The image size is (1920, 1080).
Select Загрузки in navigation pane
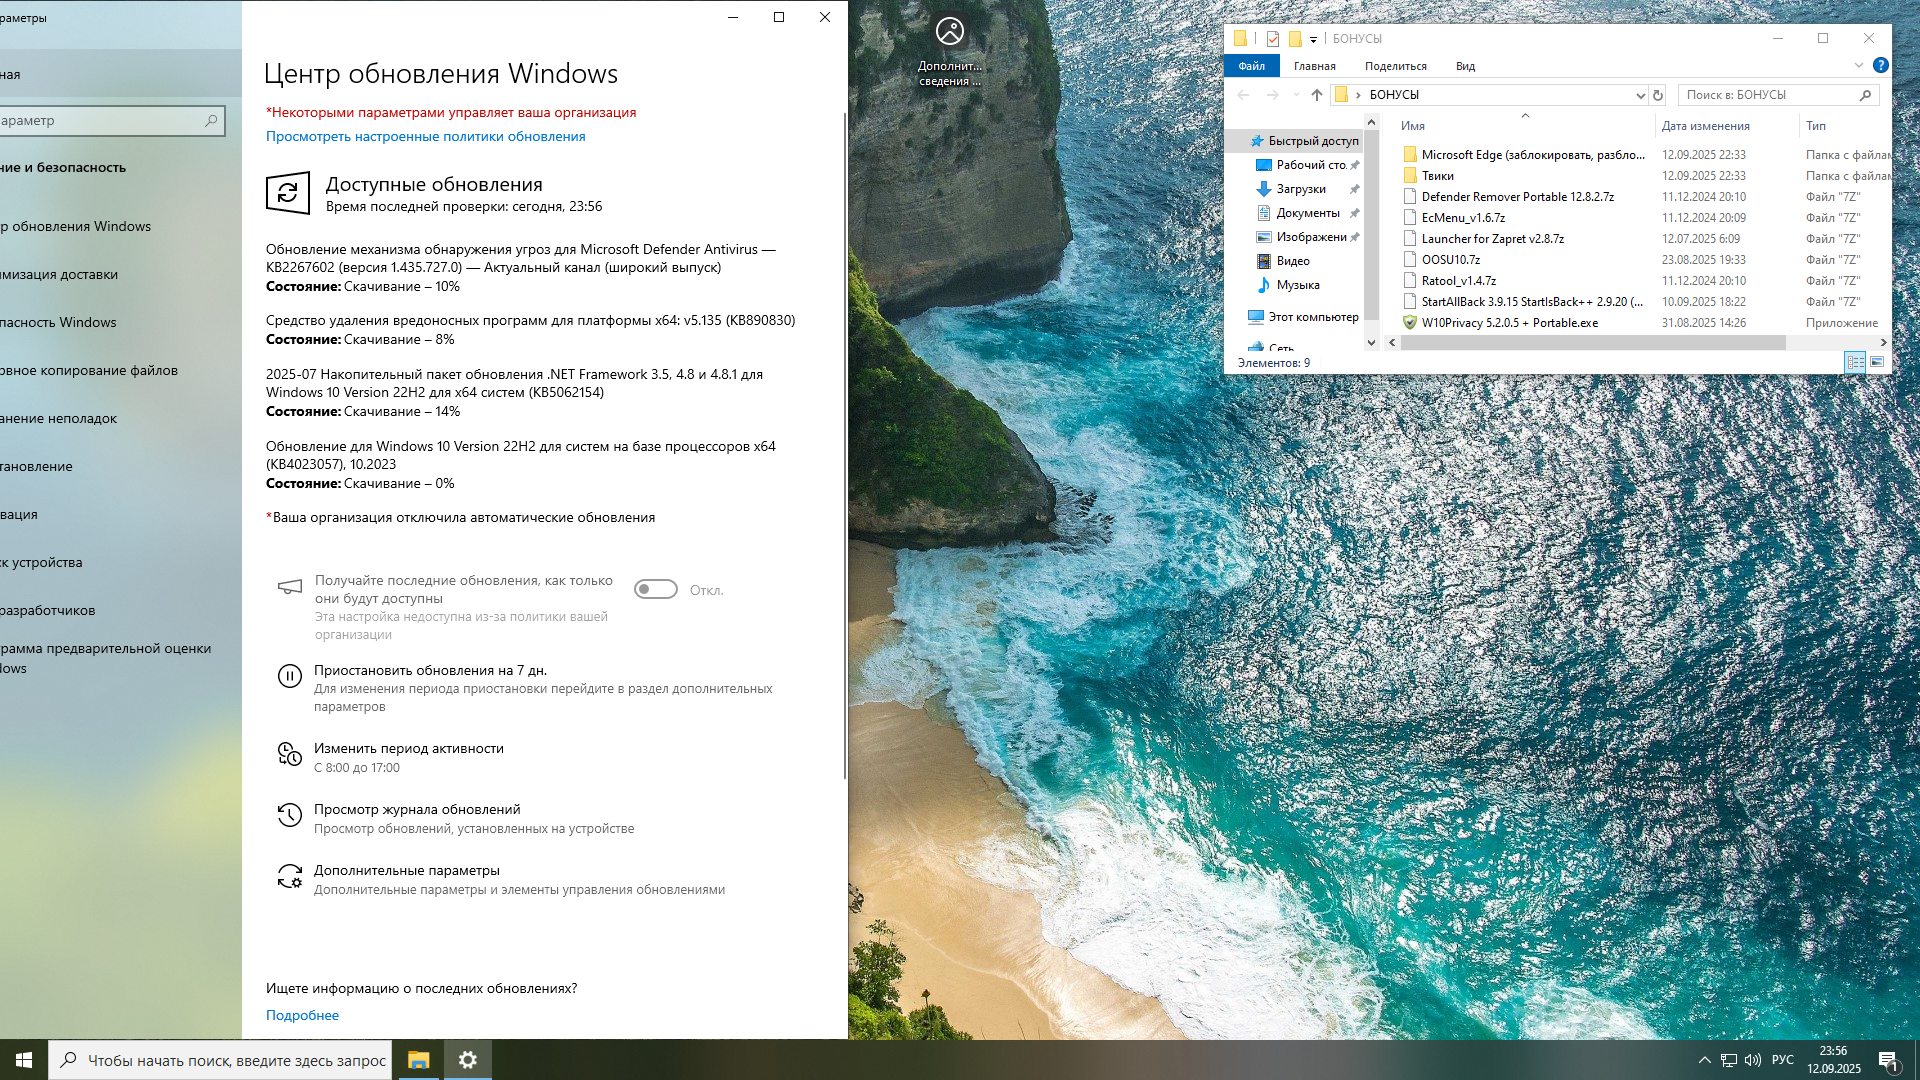tap(1300, 189)
